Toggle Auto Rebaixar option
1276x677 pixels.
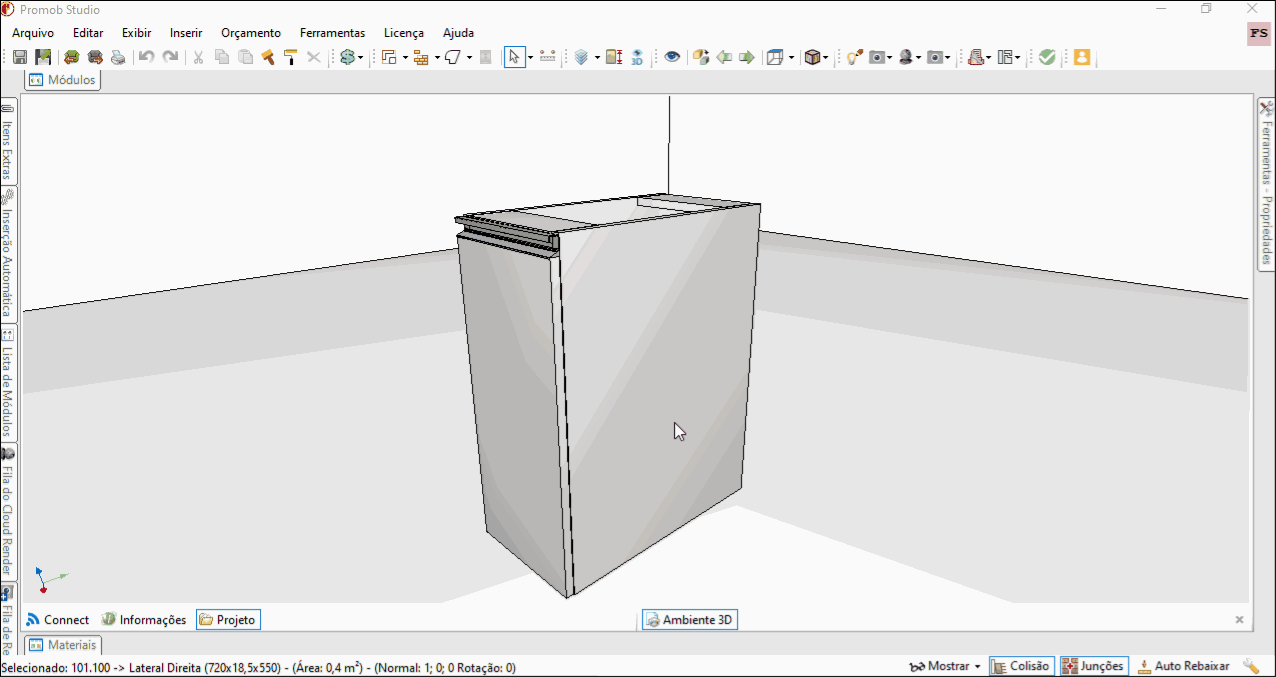(x=1183, y=666)
